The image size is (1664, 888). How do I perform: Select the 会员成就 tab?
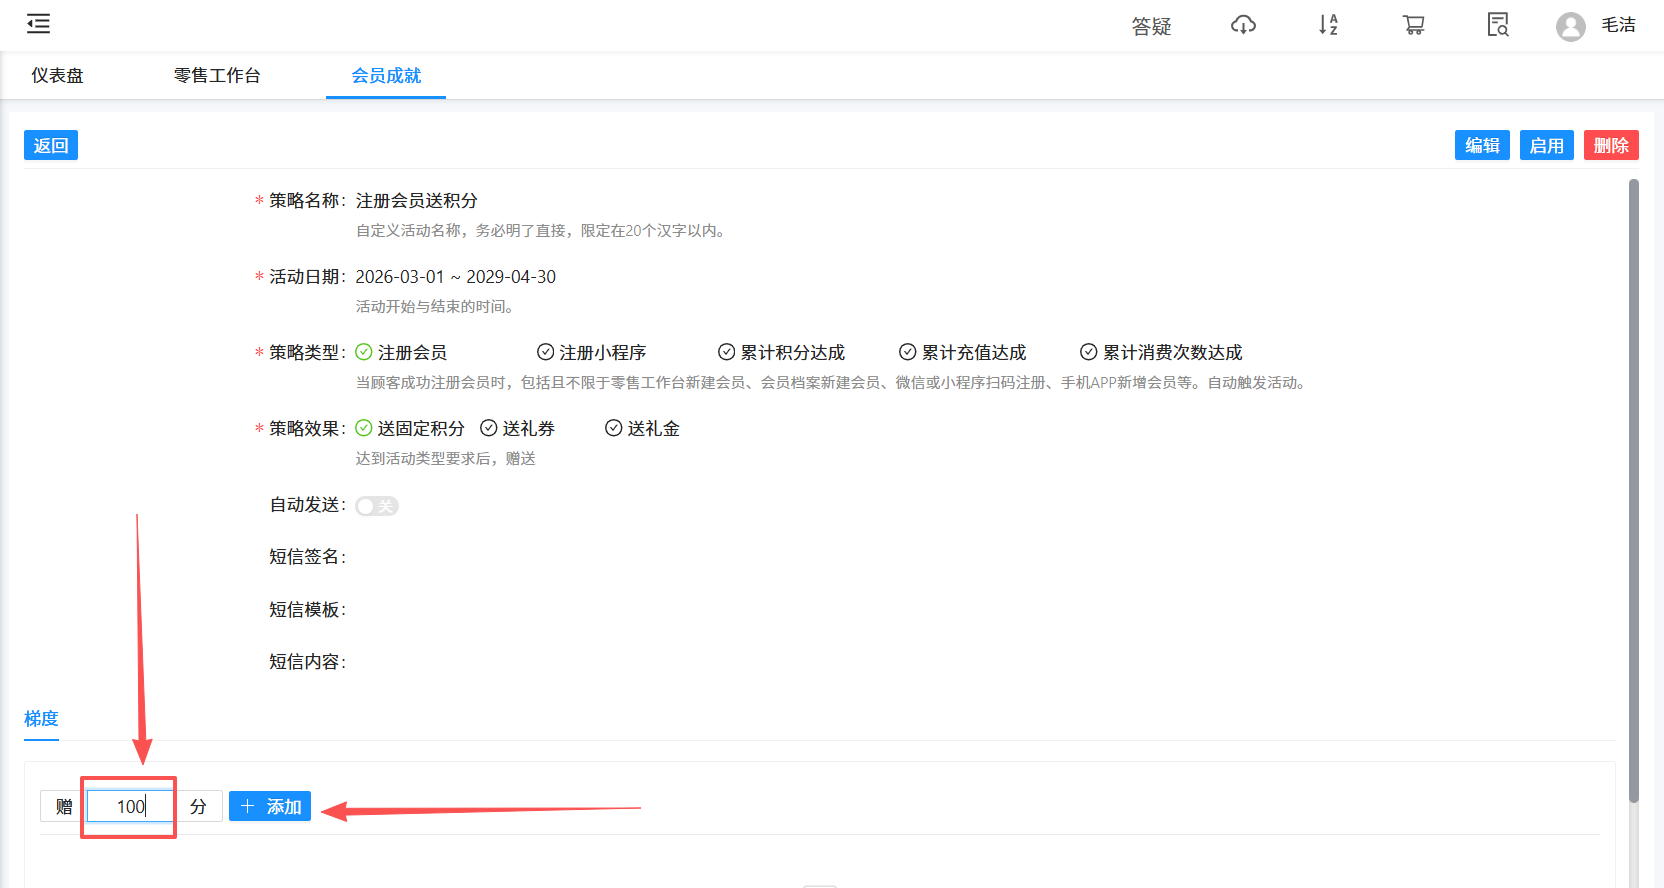(x=386, y=76)
